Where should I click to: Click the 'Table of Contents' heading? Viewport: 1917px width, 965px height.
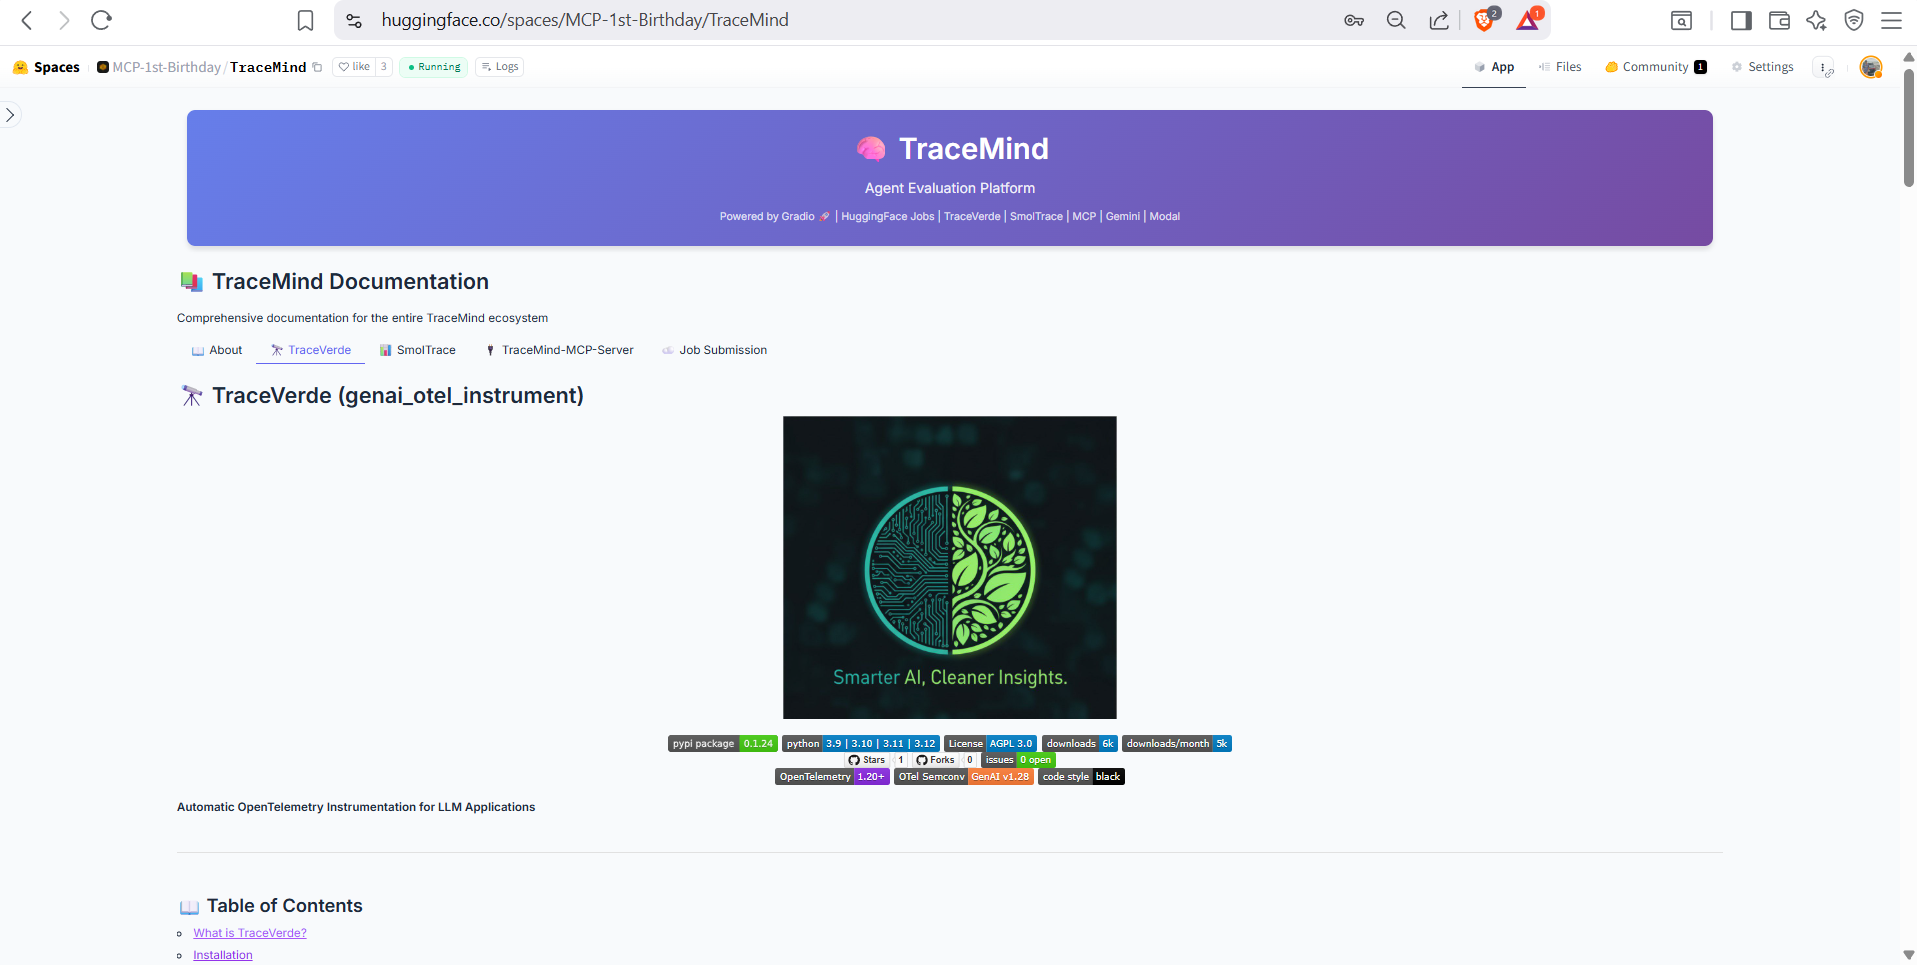click(284, 906)
